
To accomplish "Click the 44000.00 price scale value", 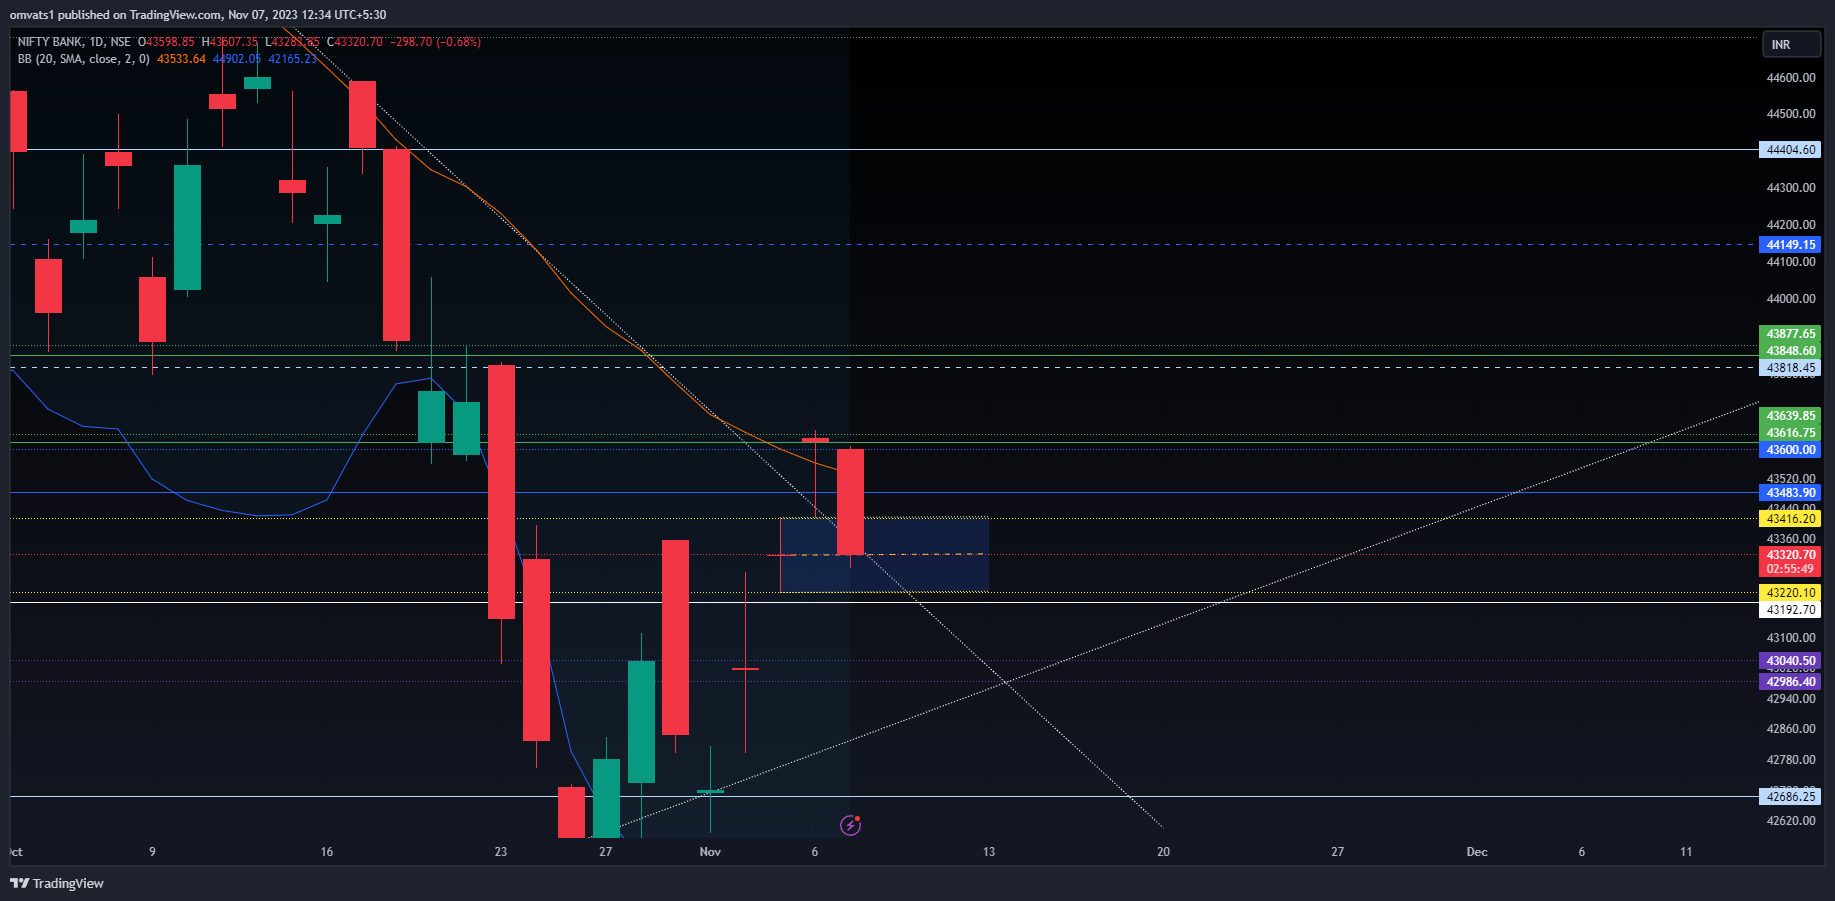I will [1791, 299].
